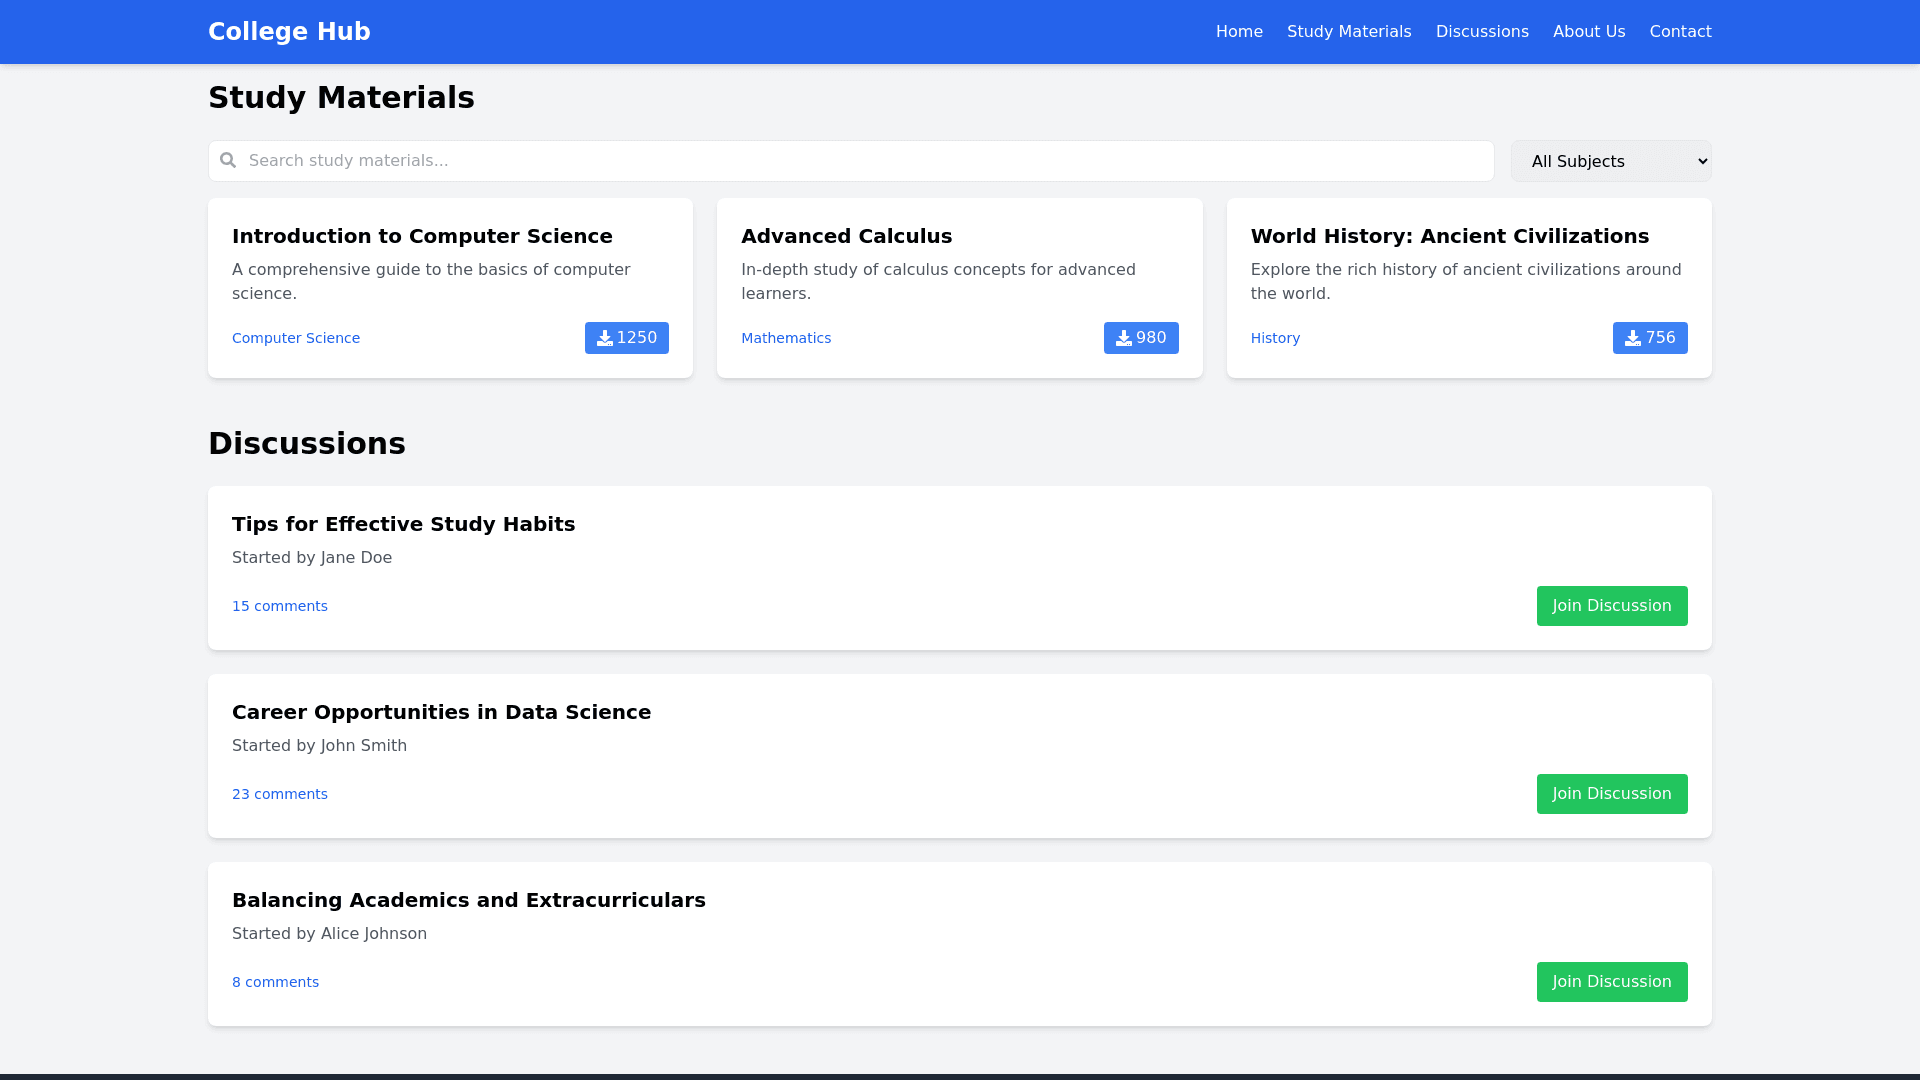Click the Mathematics subject tag
This screenshot has height=1080, width=1920.
[785, 338]
